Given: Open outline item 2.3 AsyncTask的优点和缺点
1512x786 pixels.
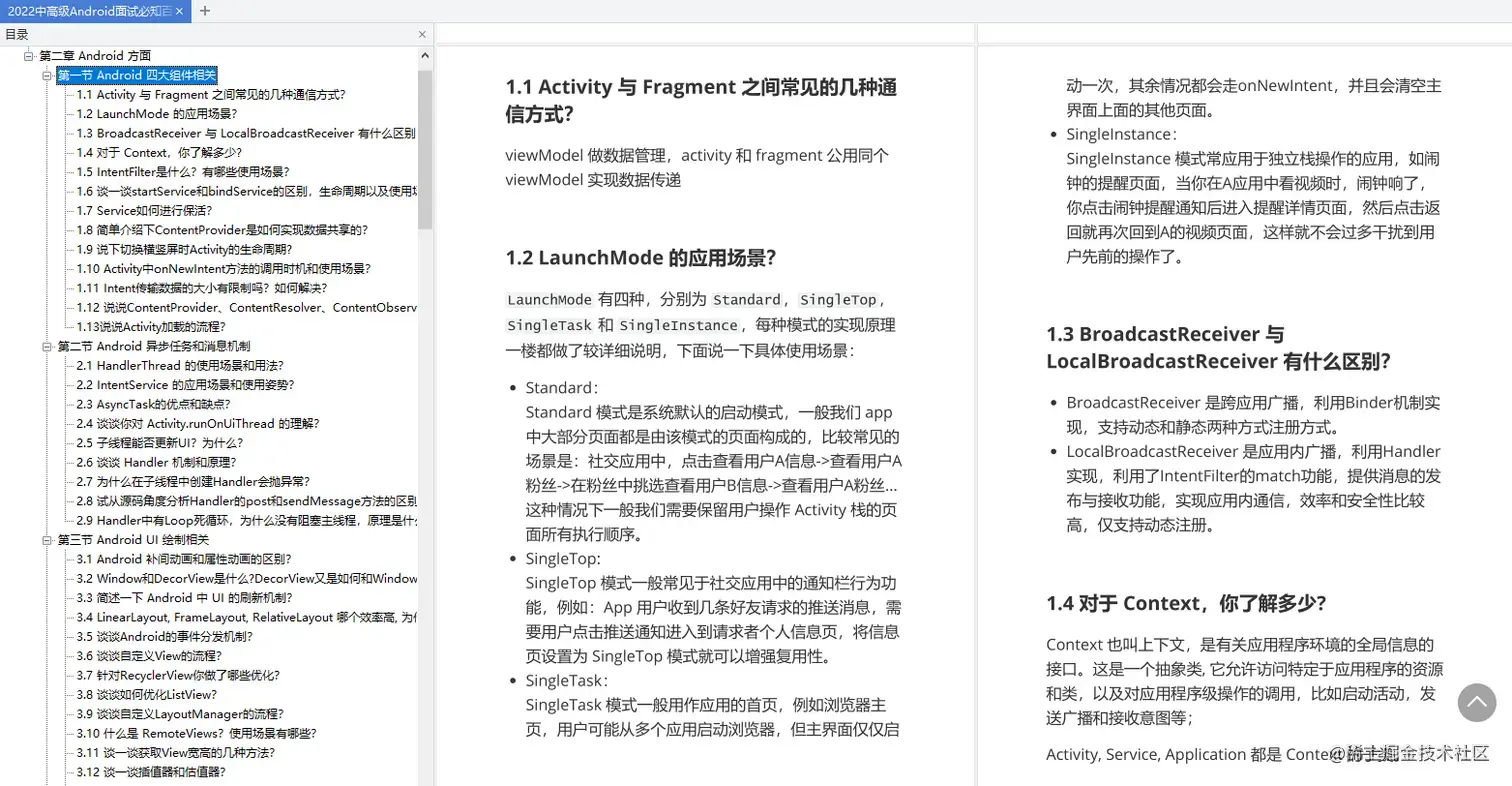Looking at the screenshot, I should (153, 404).
